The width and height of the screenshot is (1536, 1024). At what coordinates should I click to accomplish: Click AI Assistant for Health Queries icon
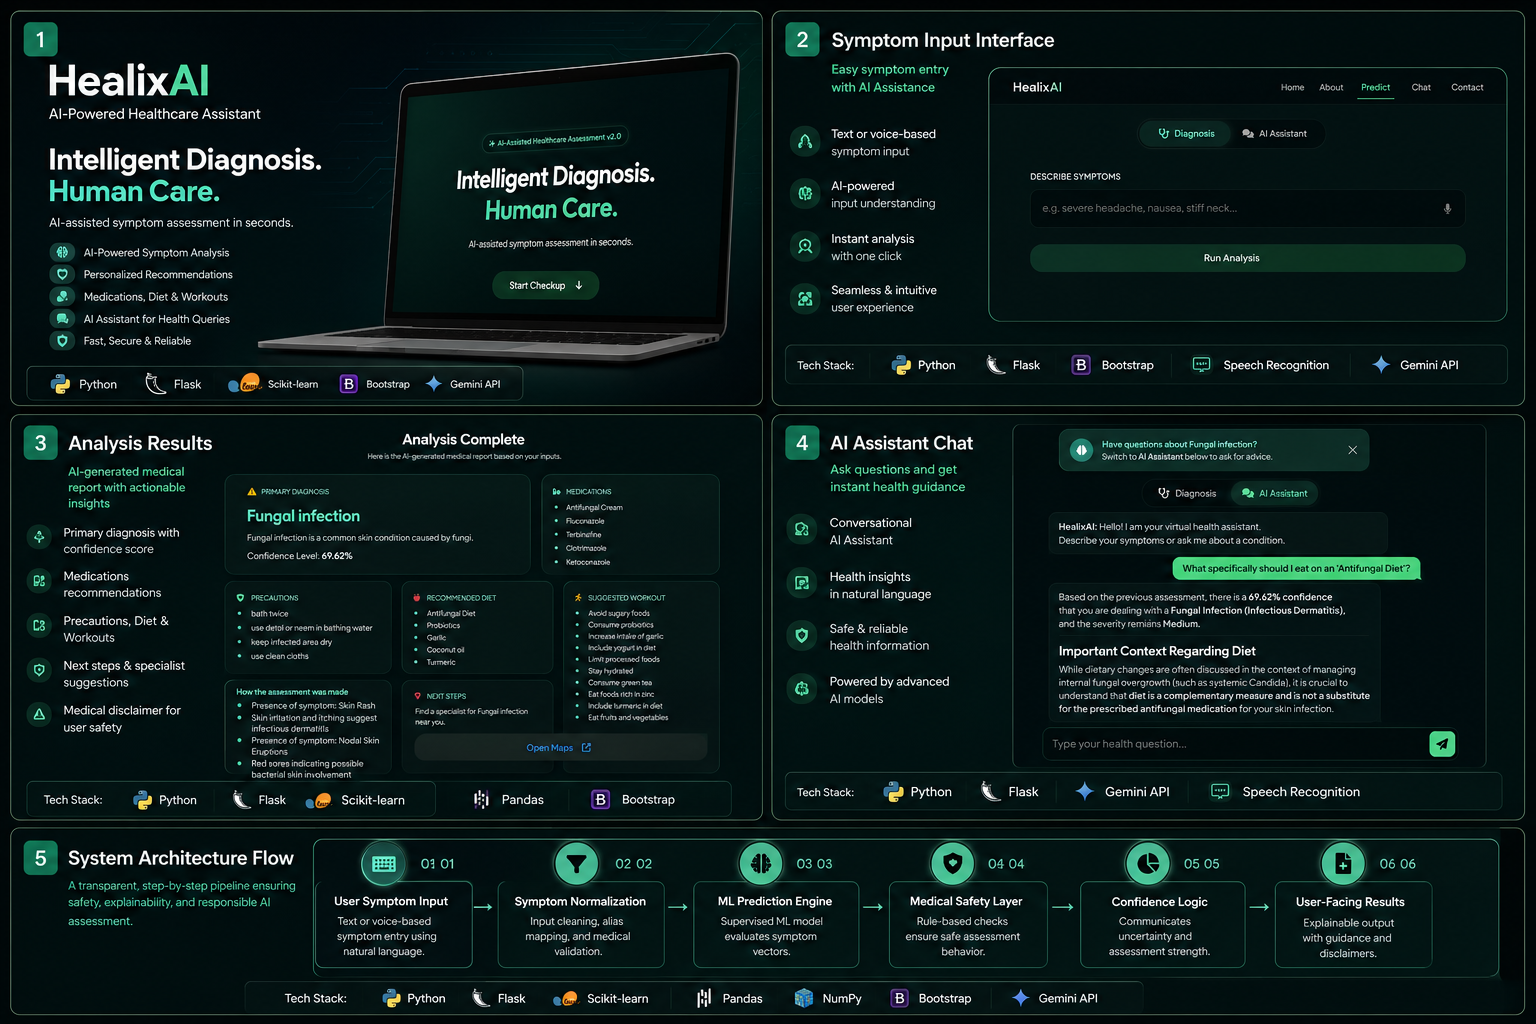coord(62,318)
